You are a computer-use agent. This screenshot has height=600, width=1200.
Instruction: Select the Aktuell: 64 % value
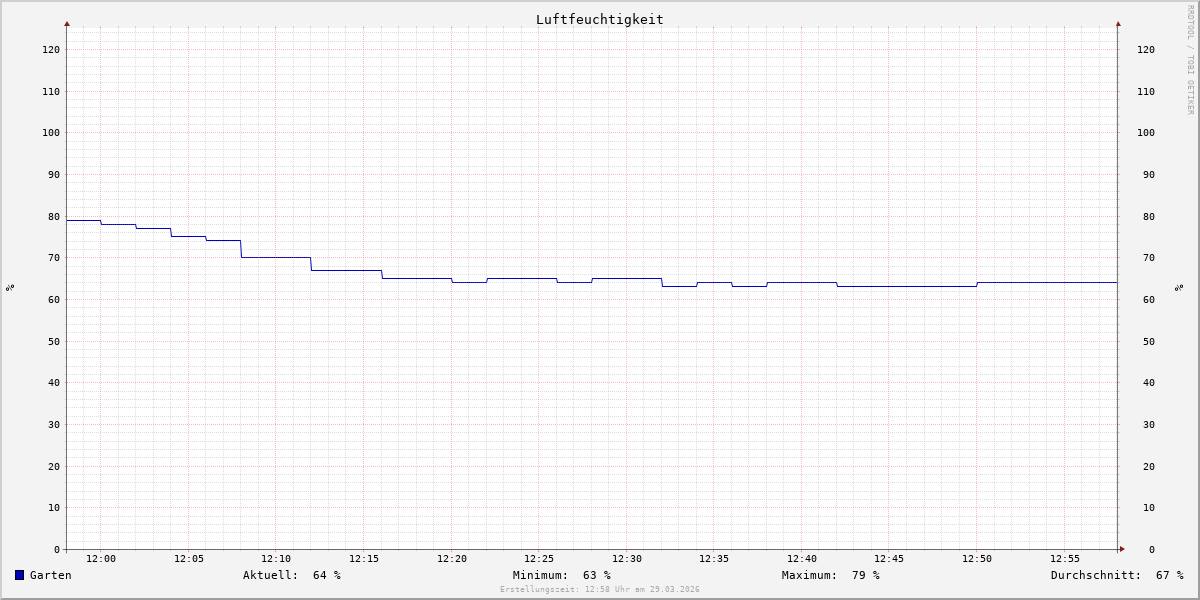coord(292,575)
